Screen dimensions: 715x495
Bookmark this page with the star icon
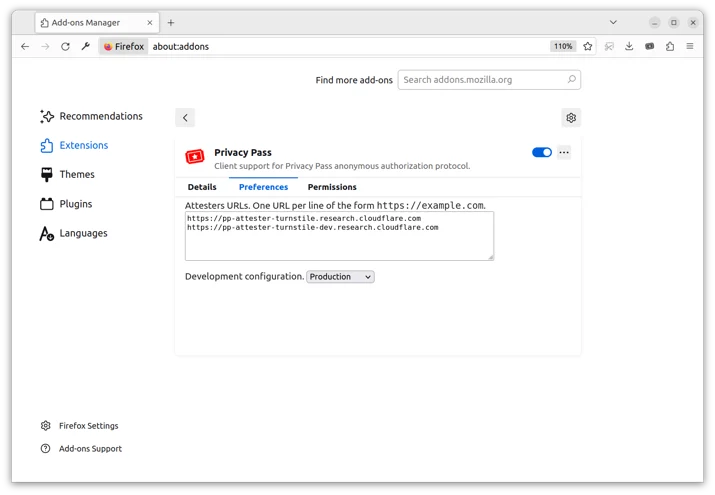(x=588, y=46)
